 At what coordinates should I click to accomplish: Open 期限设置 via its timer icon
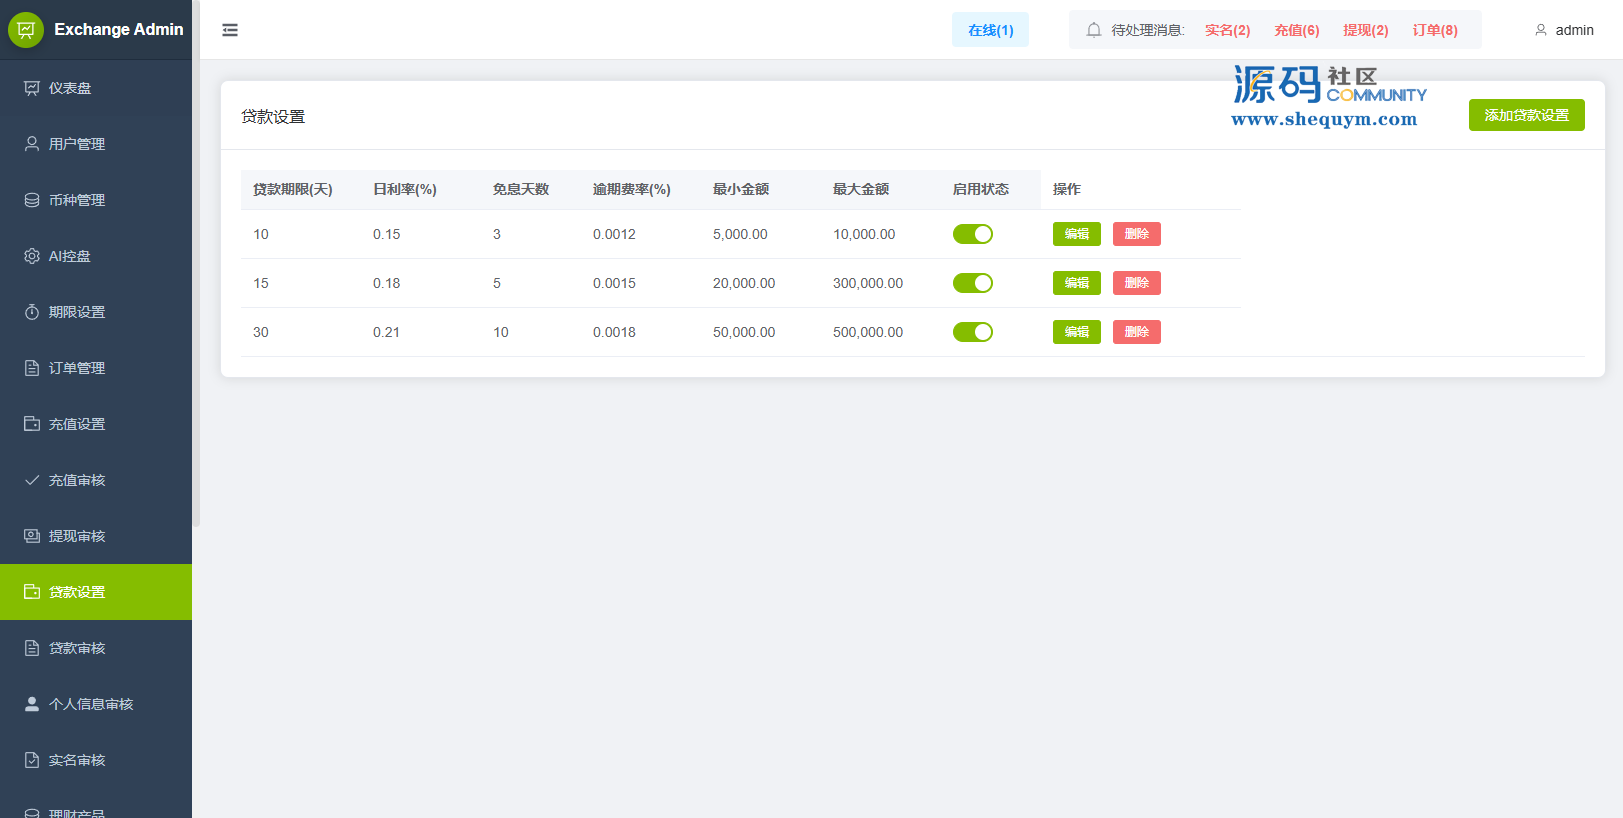point(32,312)
